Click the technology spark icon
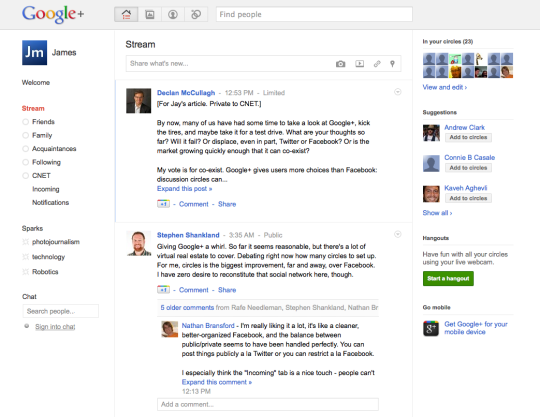The width and height of the screenshot is (540, 417). click(x=25, y=257)
